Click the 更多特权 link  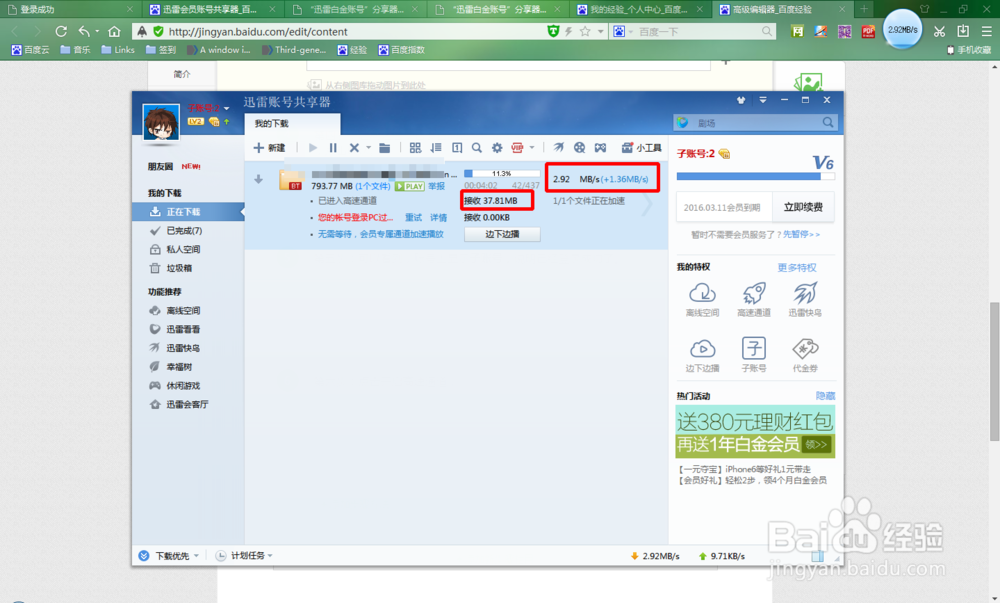tap(797, 268)
